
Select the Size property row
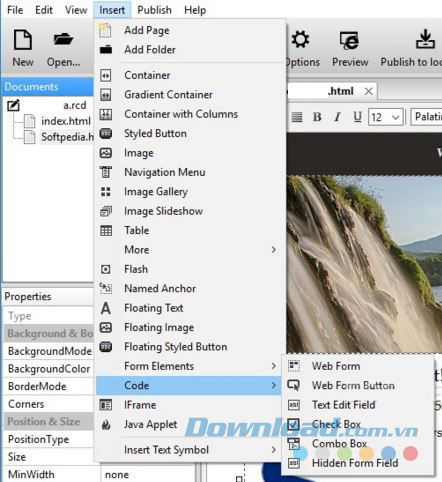pyautogui.click(x=49, y=457)
